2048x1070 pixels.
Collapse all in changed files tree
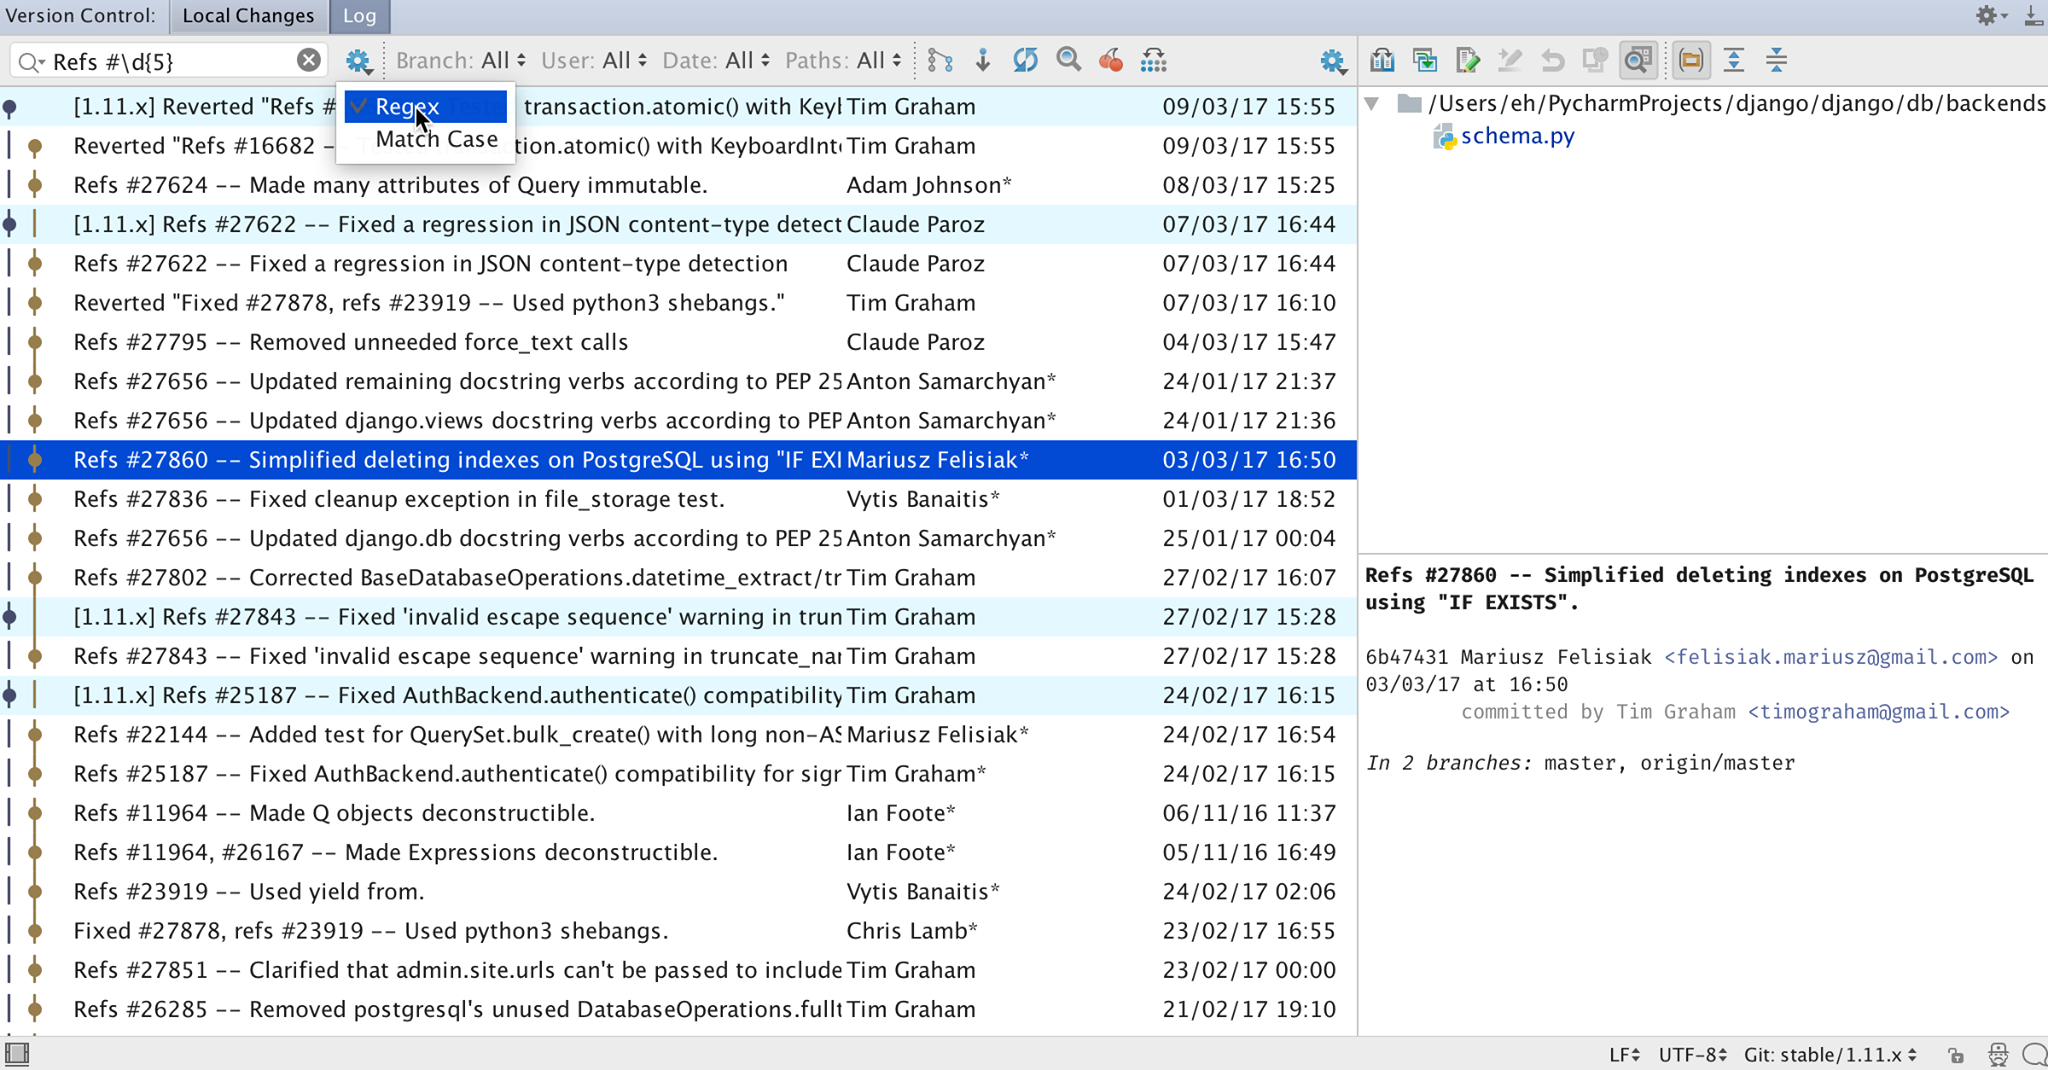1777,60
